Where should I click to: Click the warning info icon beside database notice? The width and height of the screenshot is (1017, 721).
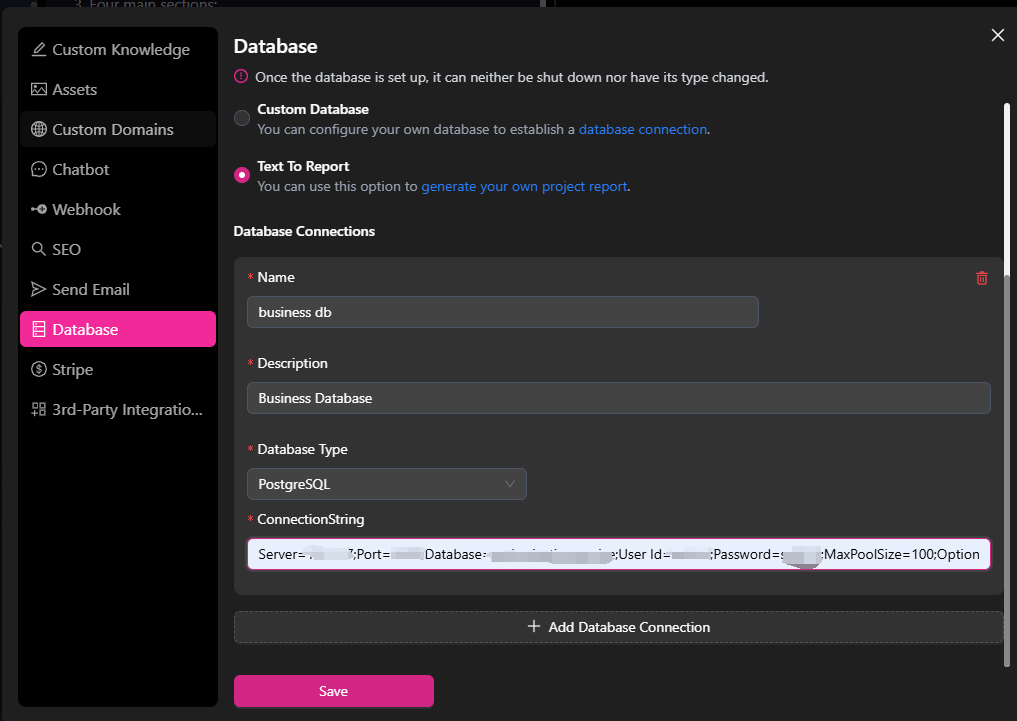pyautogui.click(x=241, y=77)
